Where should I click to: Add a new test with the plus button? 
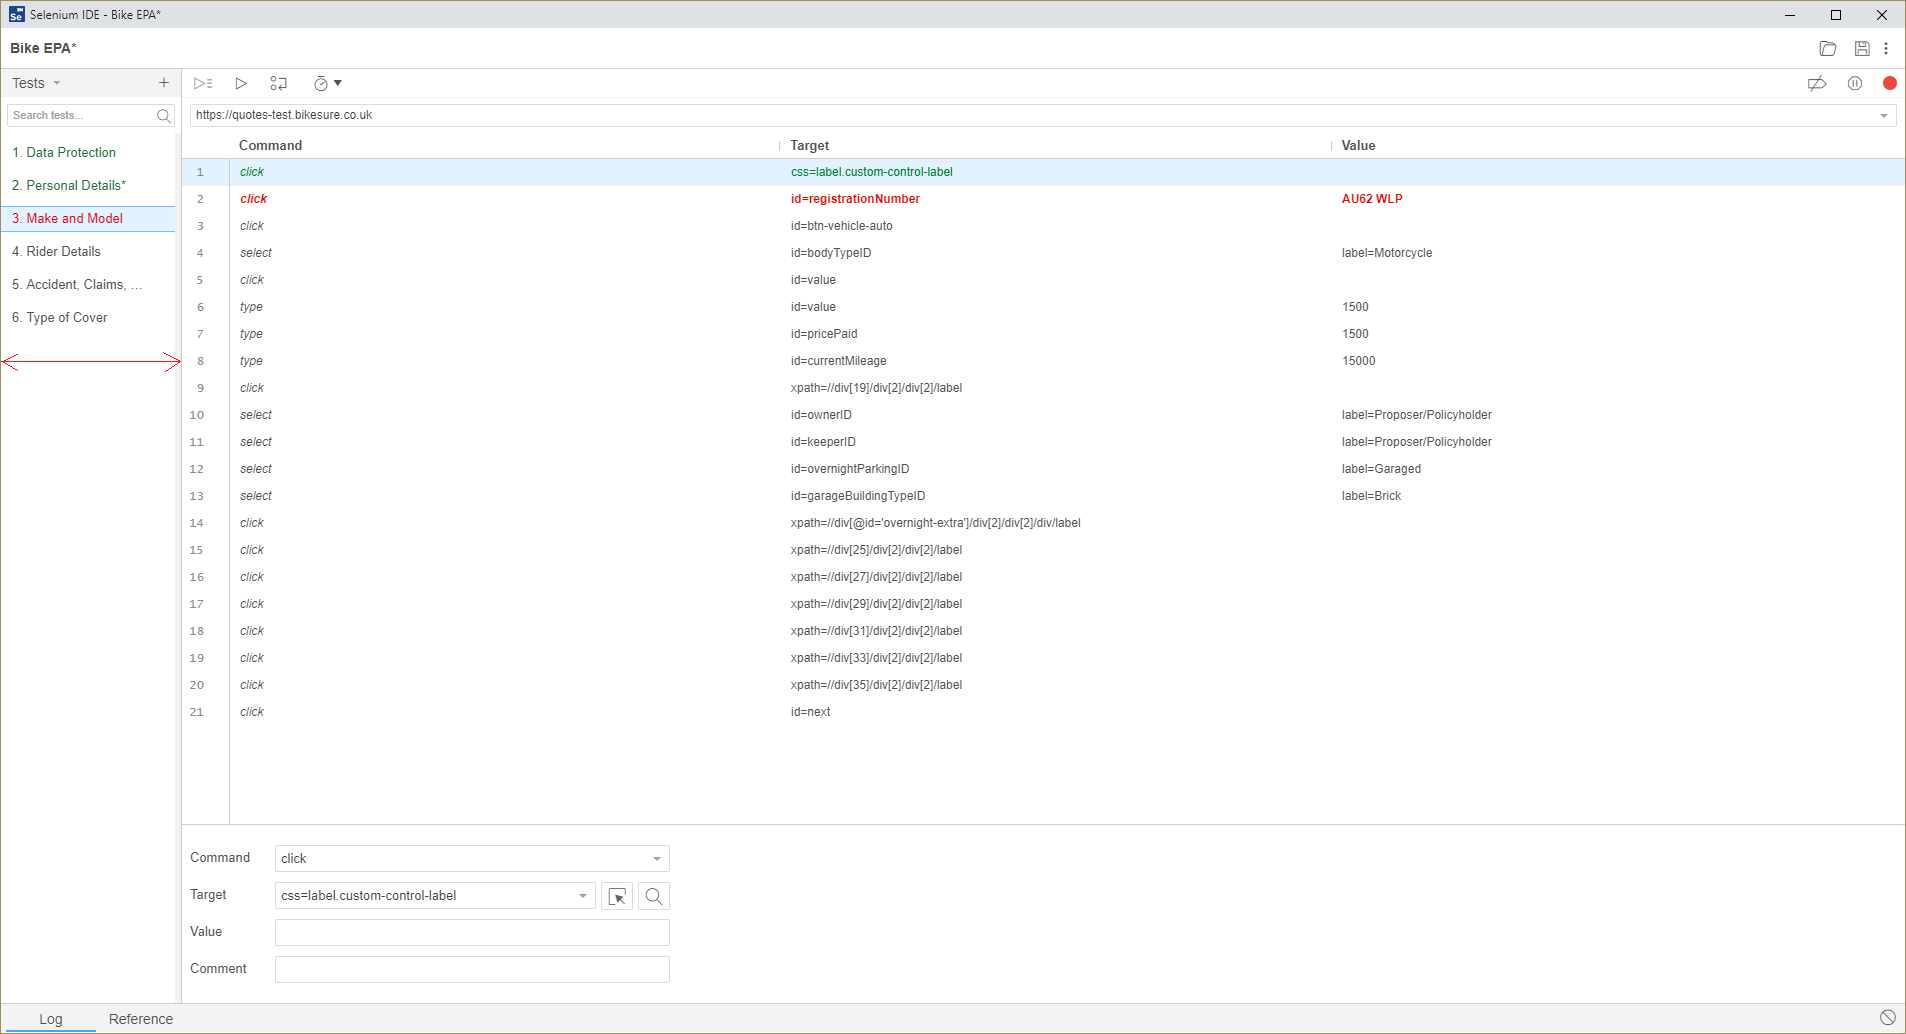pyautogui.click(x=164, y=82)
